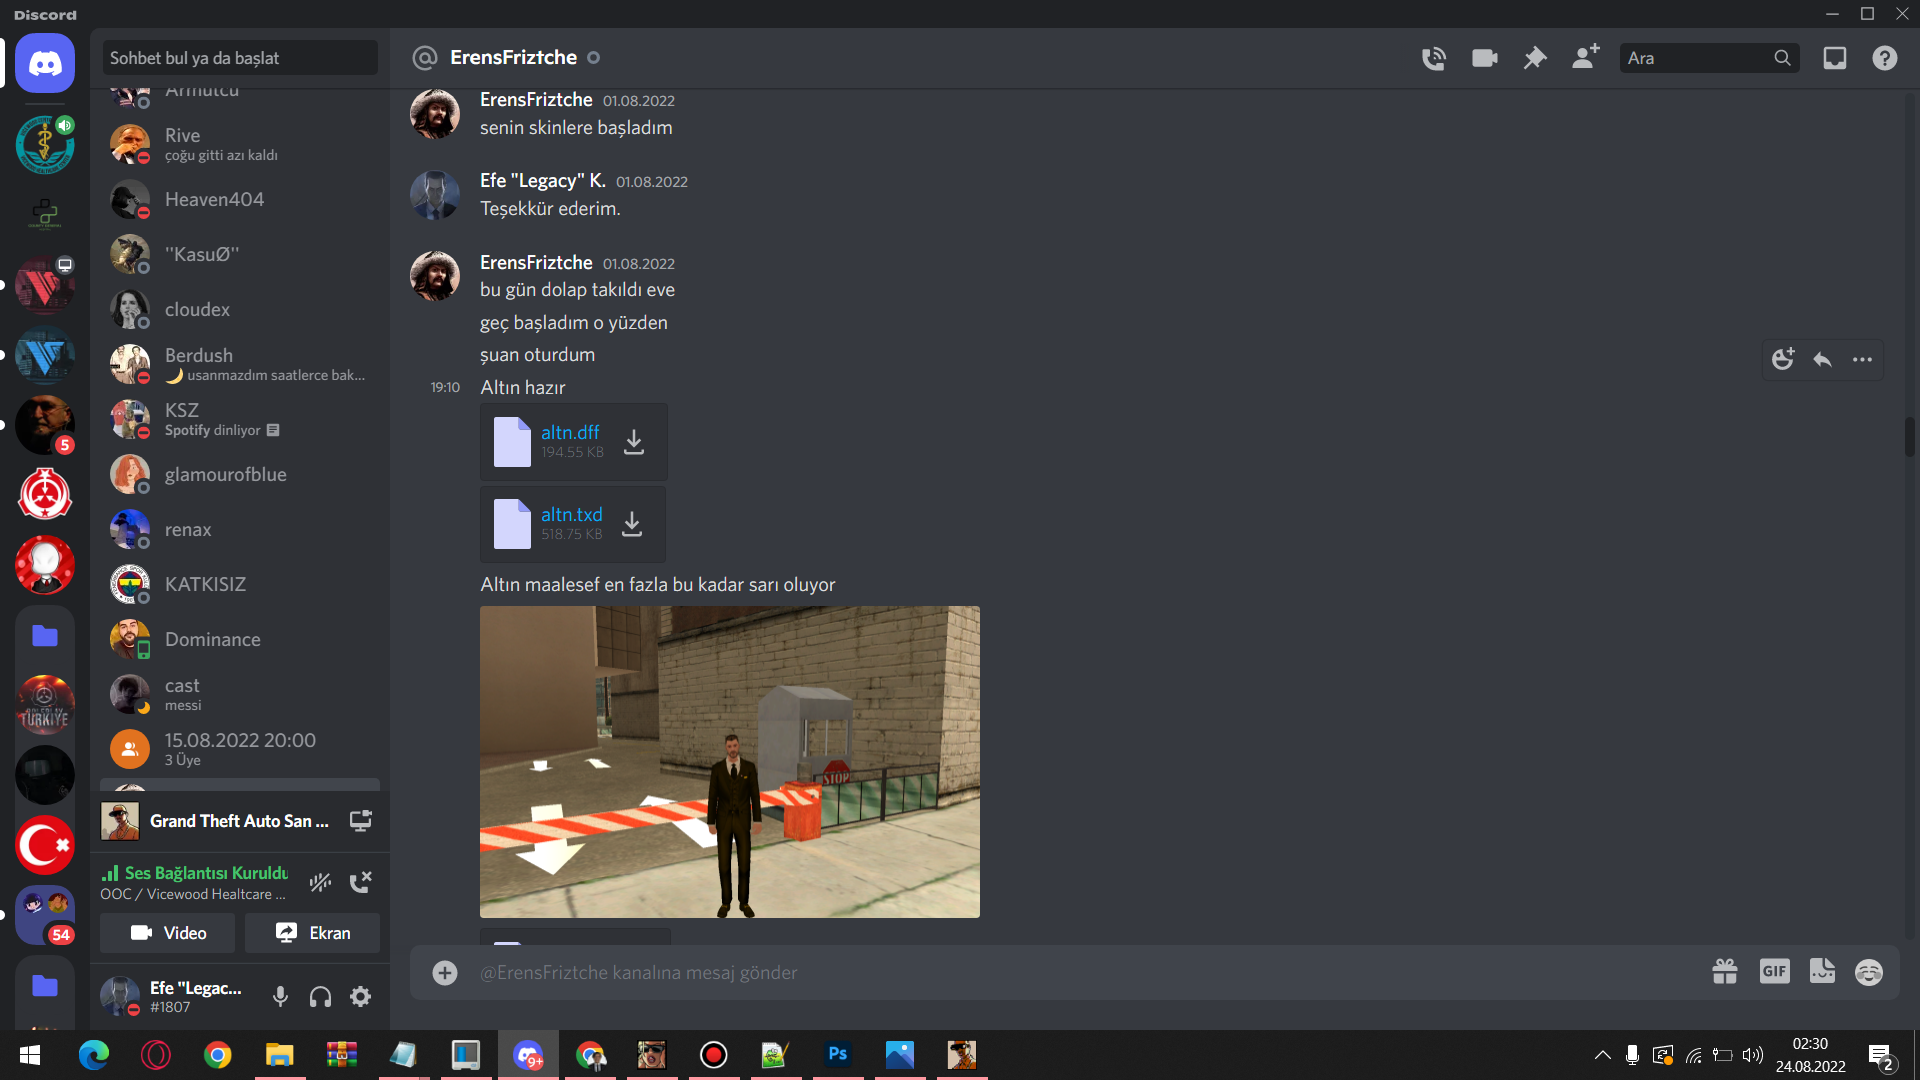The width and height of the screenshot is (1920, 1080).
Task: Click the 'Sohbet bul ya da başlat' search box
Action: click(x=240, y=58)
